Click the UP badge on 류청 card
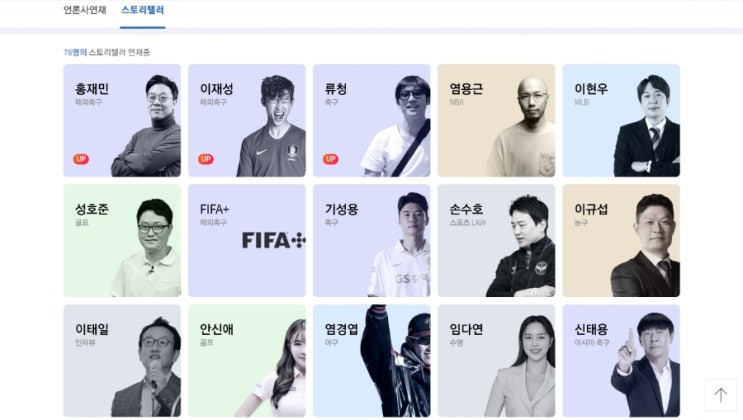 (x=331, y=159)
